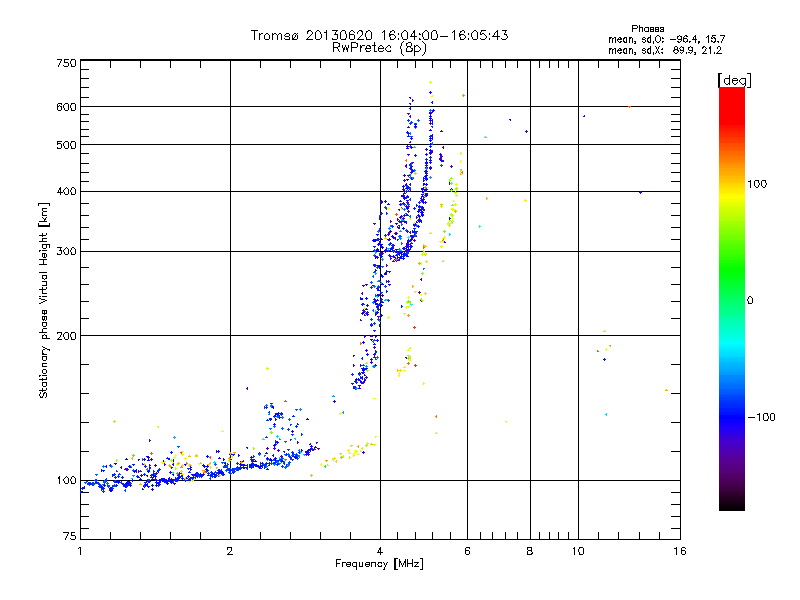Click the 'Frequency [MHz]' axis label

point(379,564)
